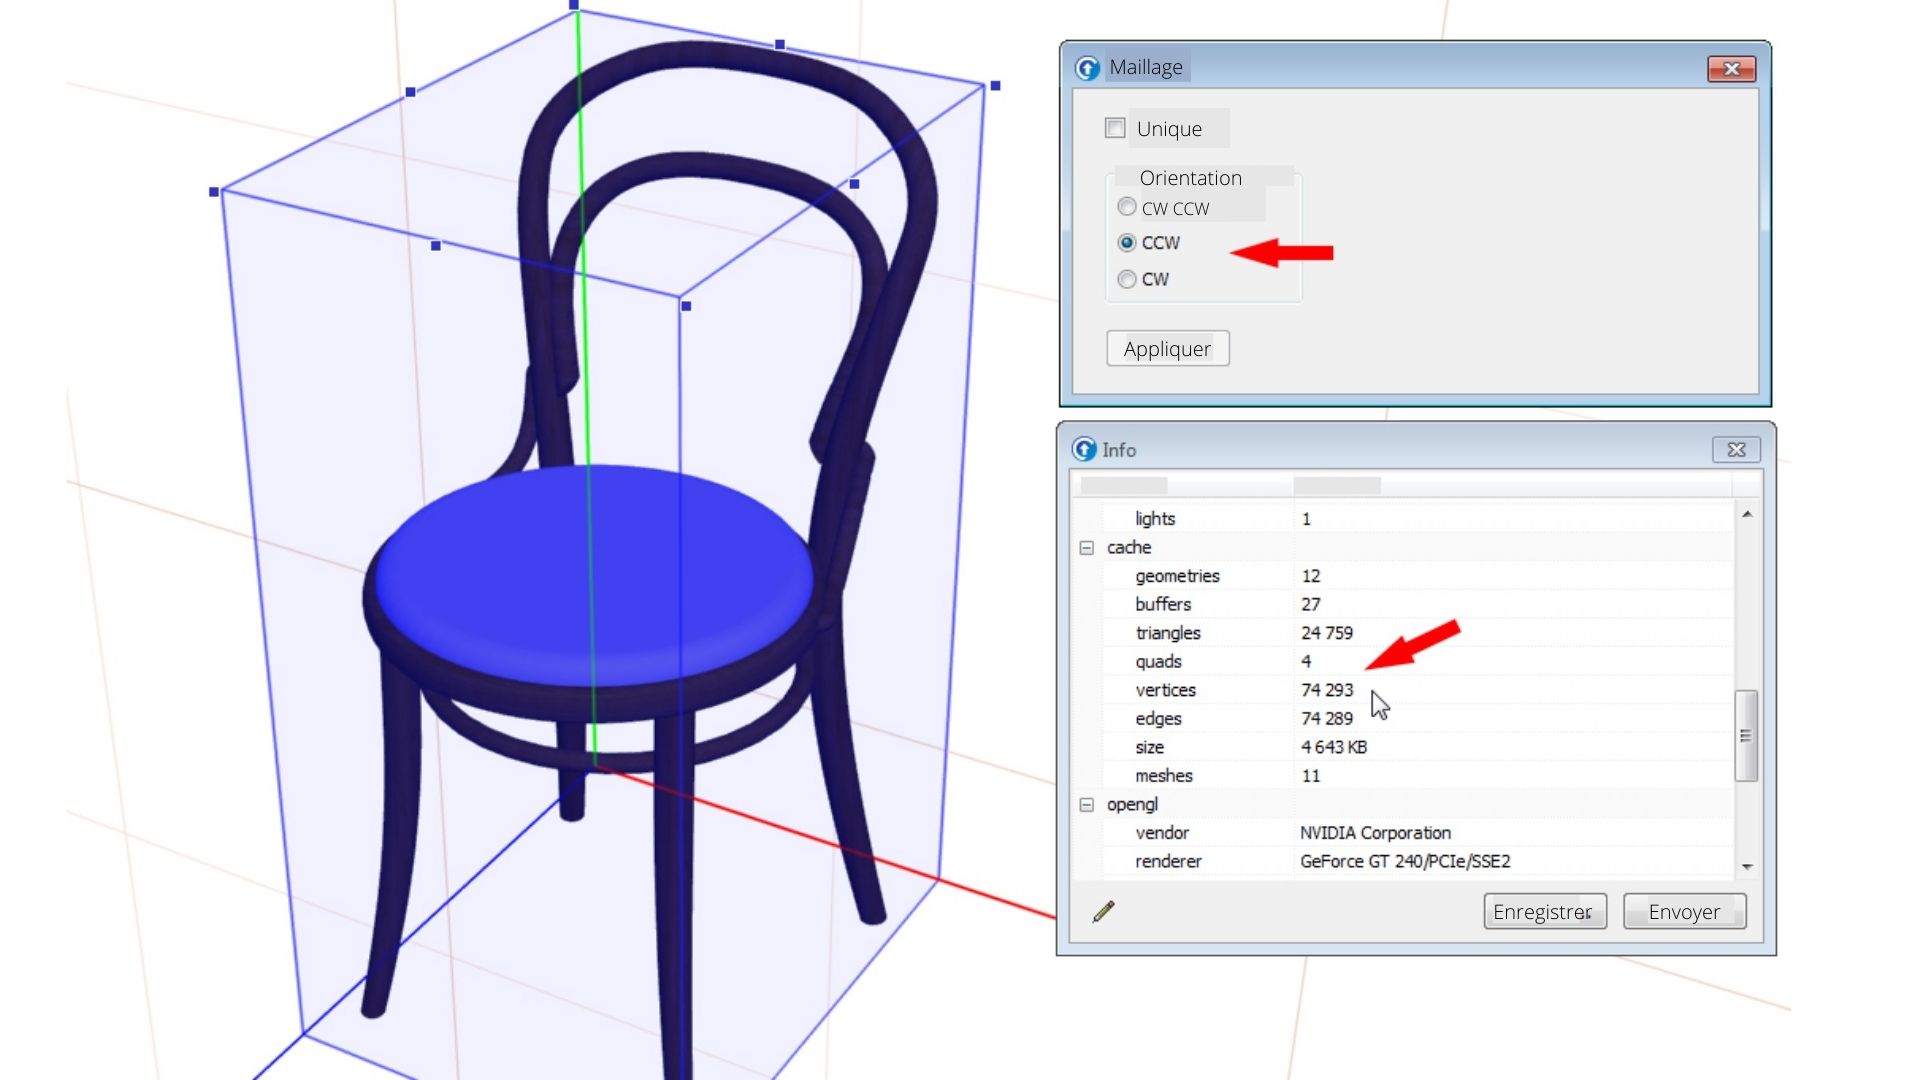Image resolution: width=1920 pixels, height=1080 pixels.
Task: Click the Info window title icon
Action: coord(1084,449)
